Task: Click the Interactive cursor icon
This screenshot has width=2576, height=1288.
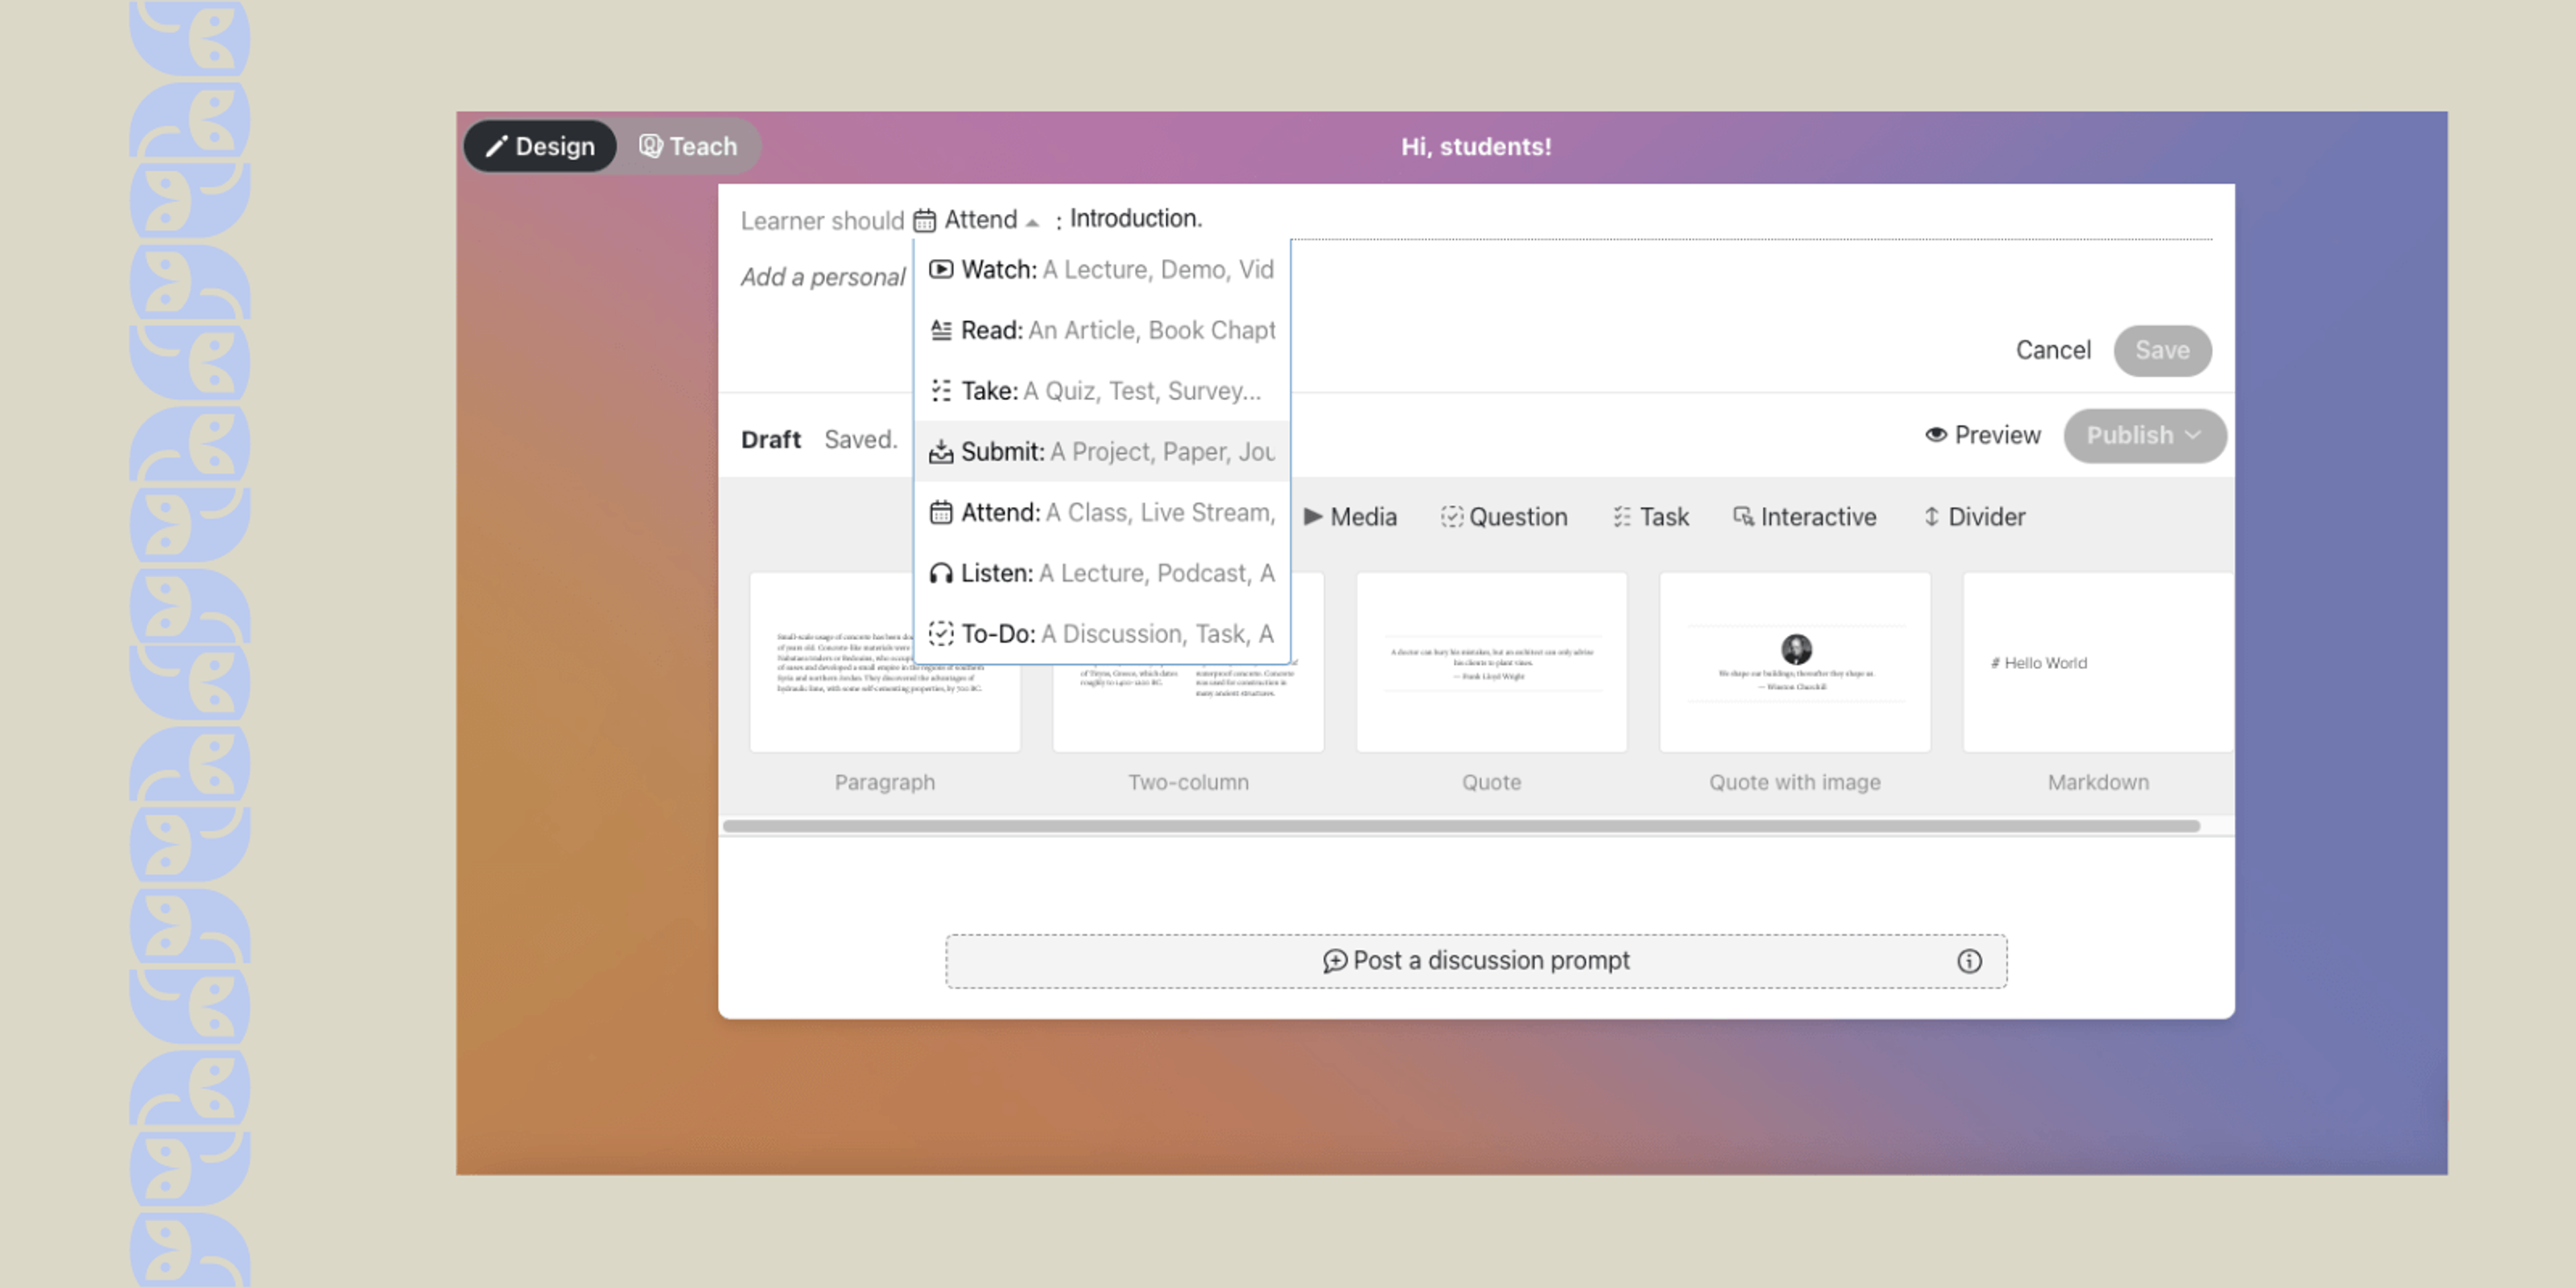Action: pyautogui.click(x=1743, y=517)
